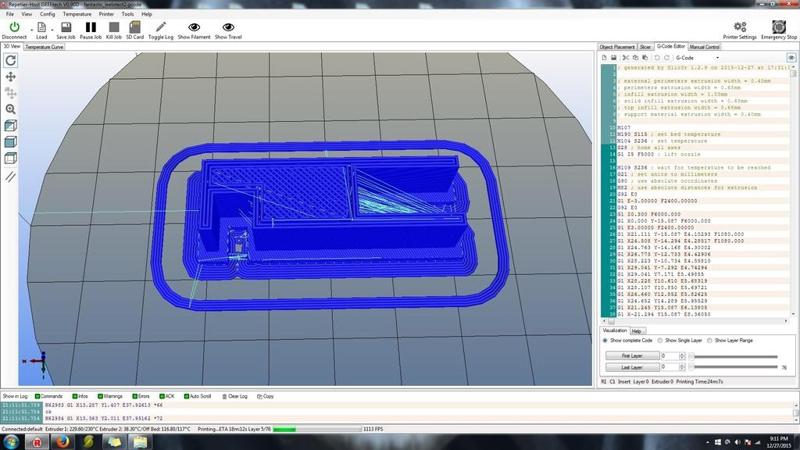Viewport: 800px width, 450px height.
Task: Click the paste icon in G-Code editor
Action: [x=645, y=58]
